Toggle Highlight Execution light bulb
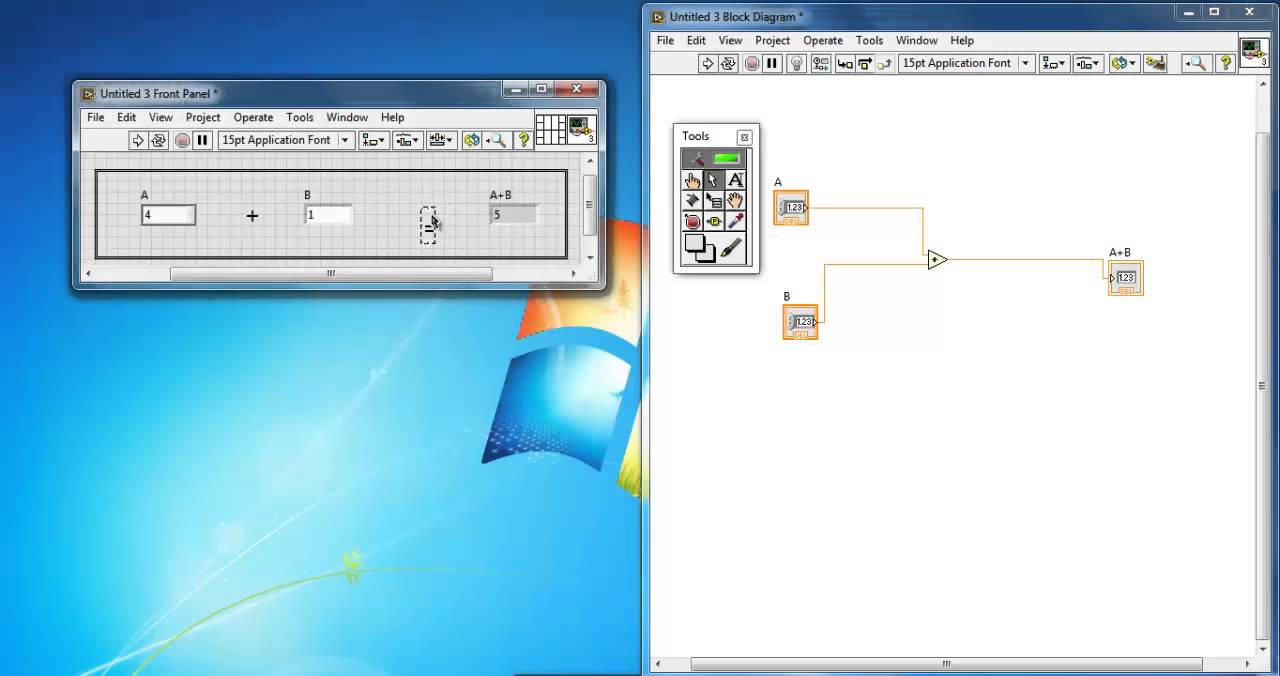This screenshot has width=1280, height=676. pyautogui.click(x=796, y=63)
